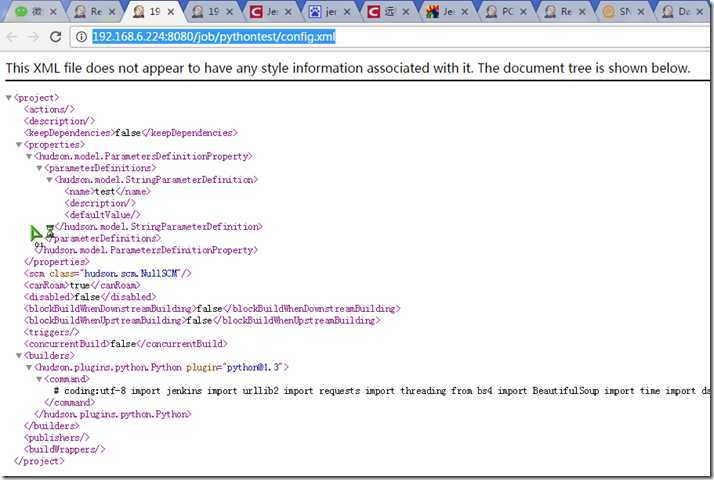Collapse <hudson.model.ParametersDefinitionProperty> node

(29, 157)
